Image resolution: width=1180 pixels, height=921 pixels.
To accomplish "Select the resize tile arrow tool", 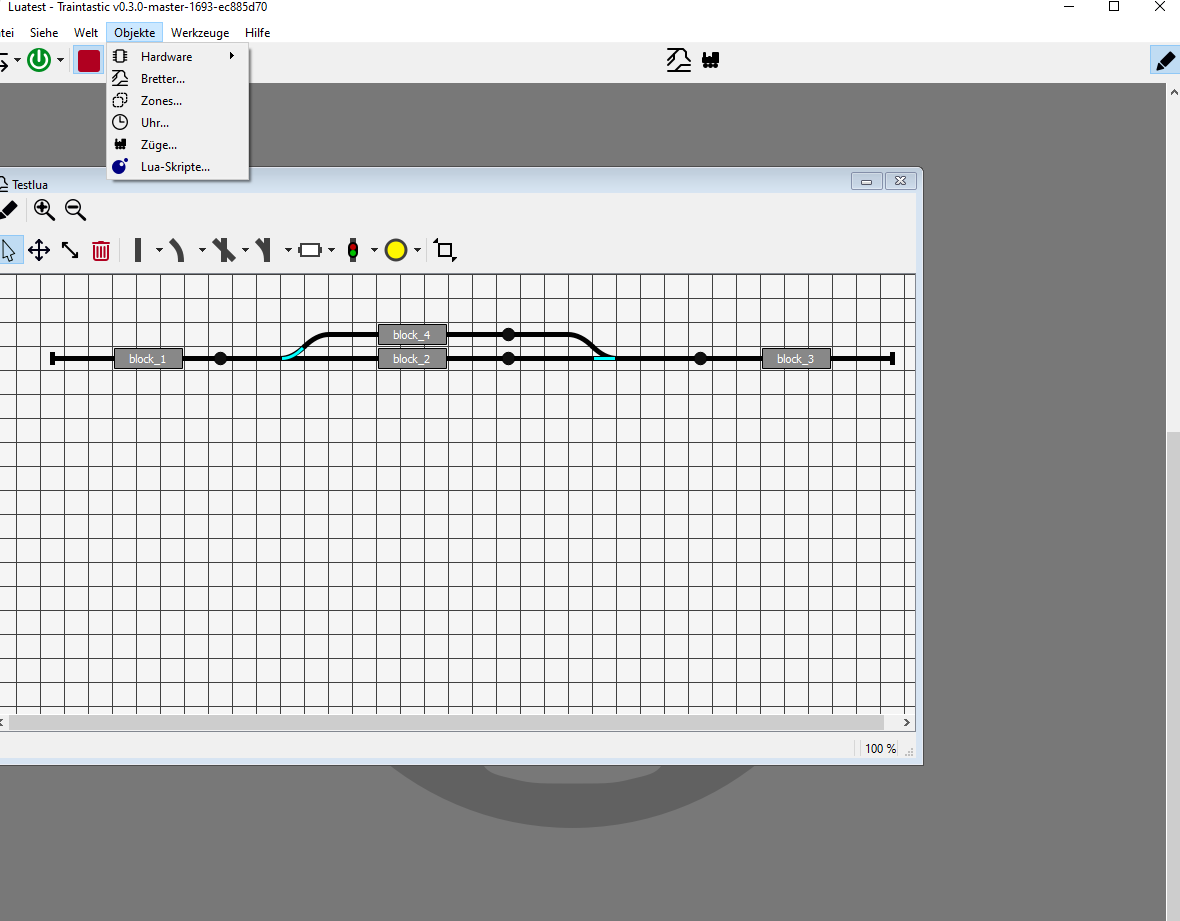I will coord(70,250).
